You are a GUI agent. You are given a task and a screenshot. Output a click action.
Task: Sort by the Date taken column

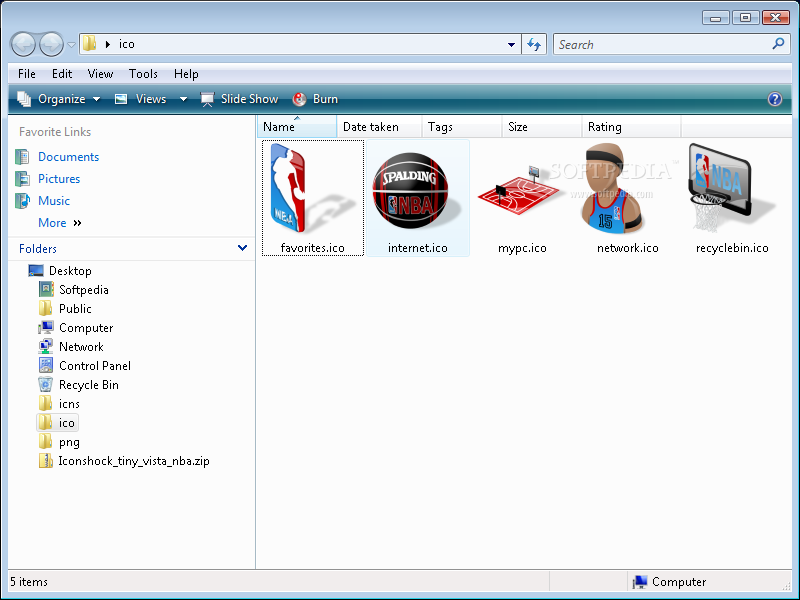point(379,127)
